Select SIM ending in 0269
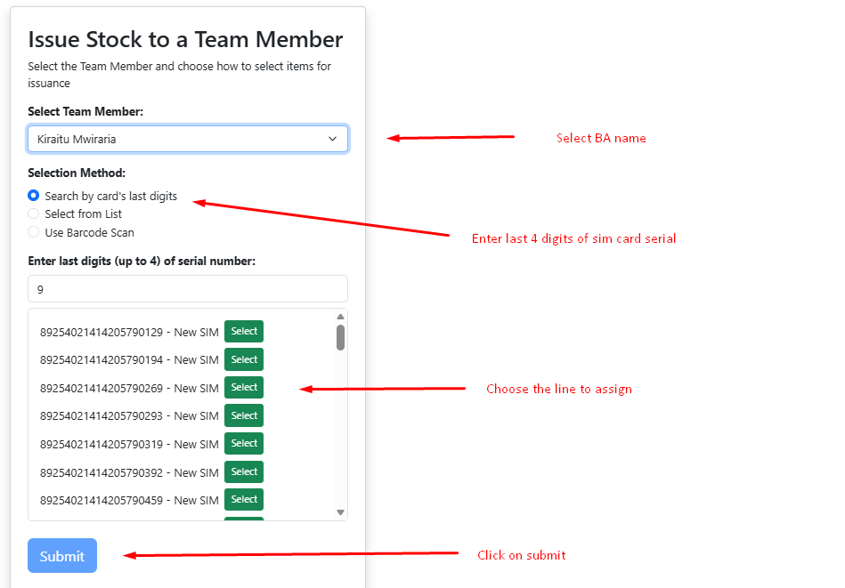This screenshot has height=588, width=845. [x=244, y=387]
